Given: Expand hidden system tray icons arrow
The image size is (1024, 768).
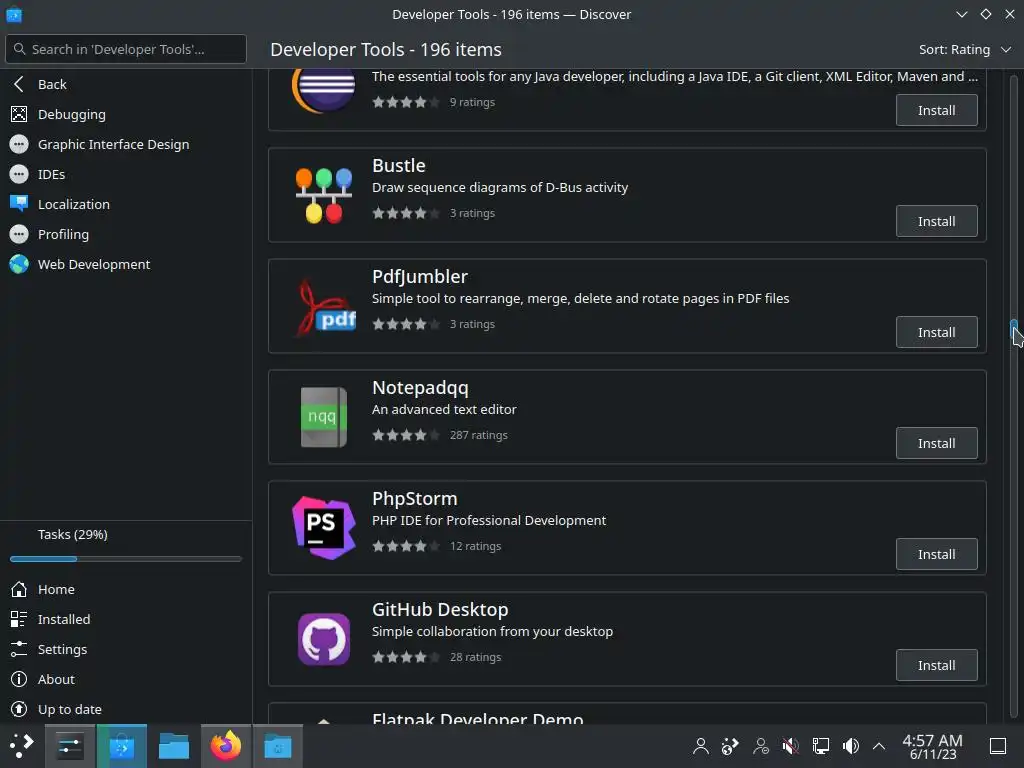Looking at the screenshot, I should click(879, 746).
